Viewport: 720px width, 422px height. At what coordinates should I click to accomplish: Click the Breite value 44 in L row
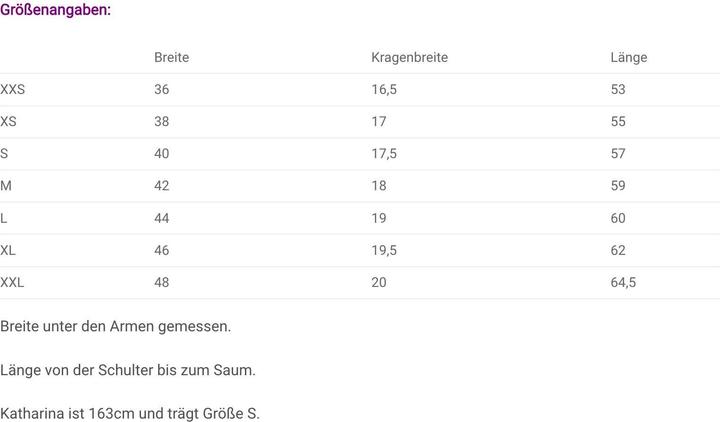tap(162, 218)
